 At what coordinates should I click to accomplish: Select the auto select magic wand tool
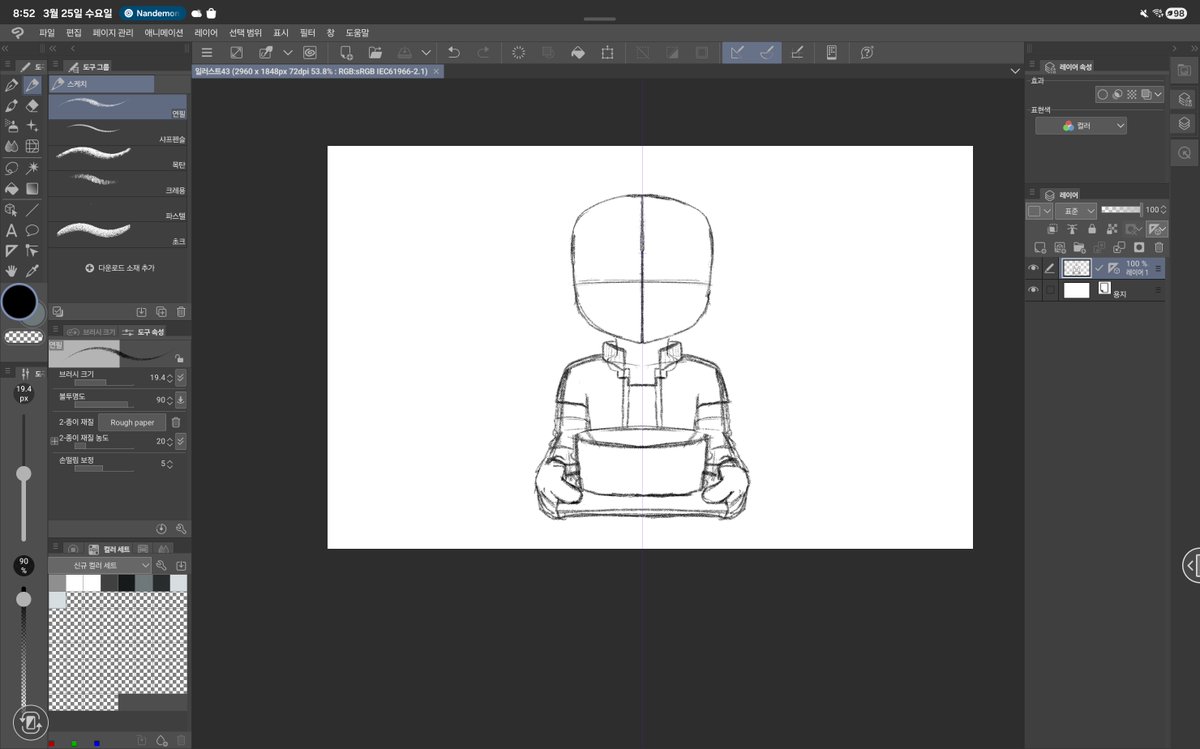coord(32,168)
